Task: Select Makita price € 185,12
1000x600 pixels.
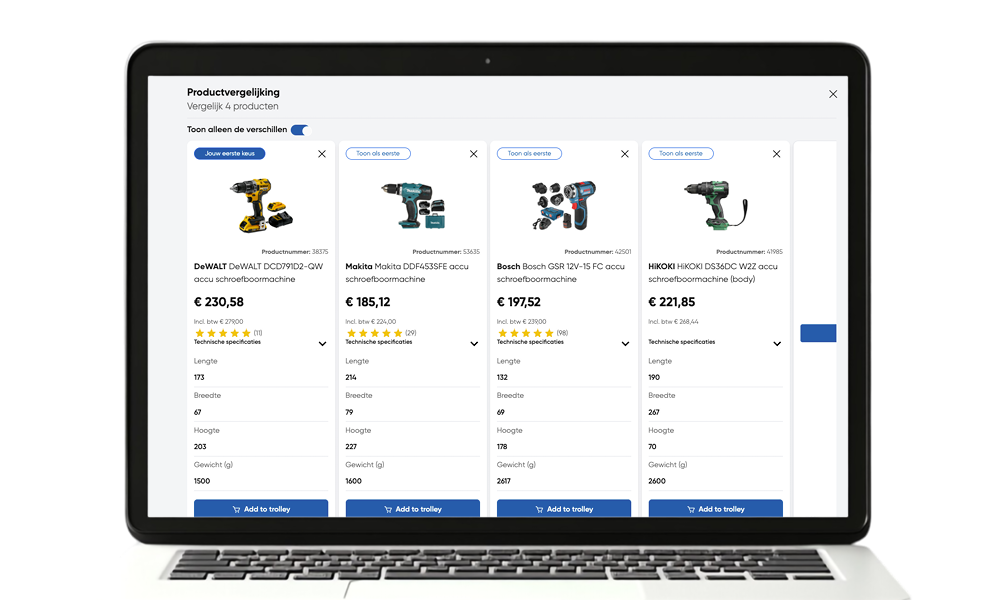Action: 368,302
